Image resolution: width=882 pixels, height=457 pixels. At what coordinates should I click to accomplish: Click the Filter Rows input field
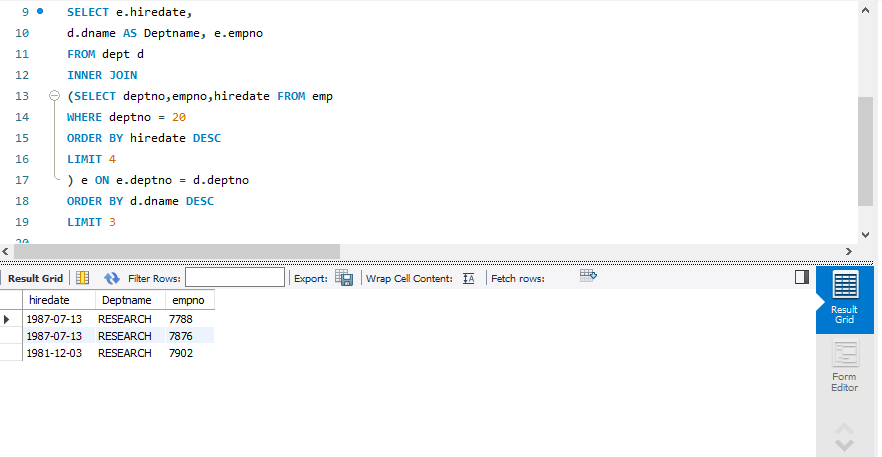(x=235, y=278)
